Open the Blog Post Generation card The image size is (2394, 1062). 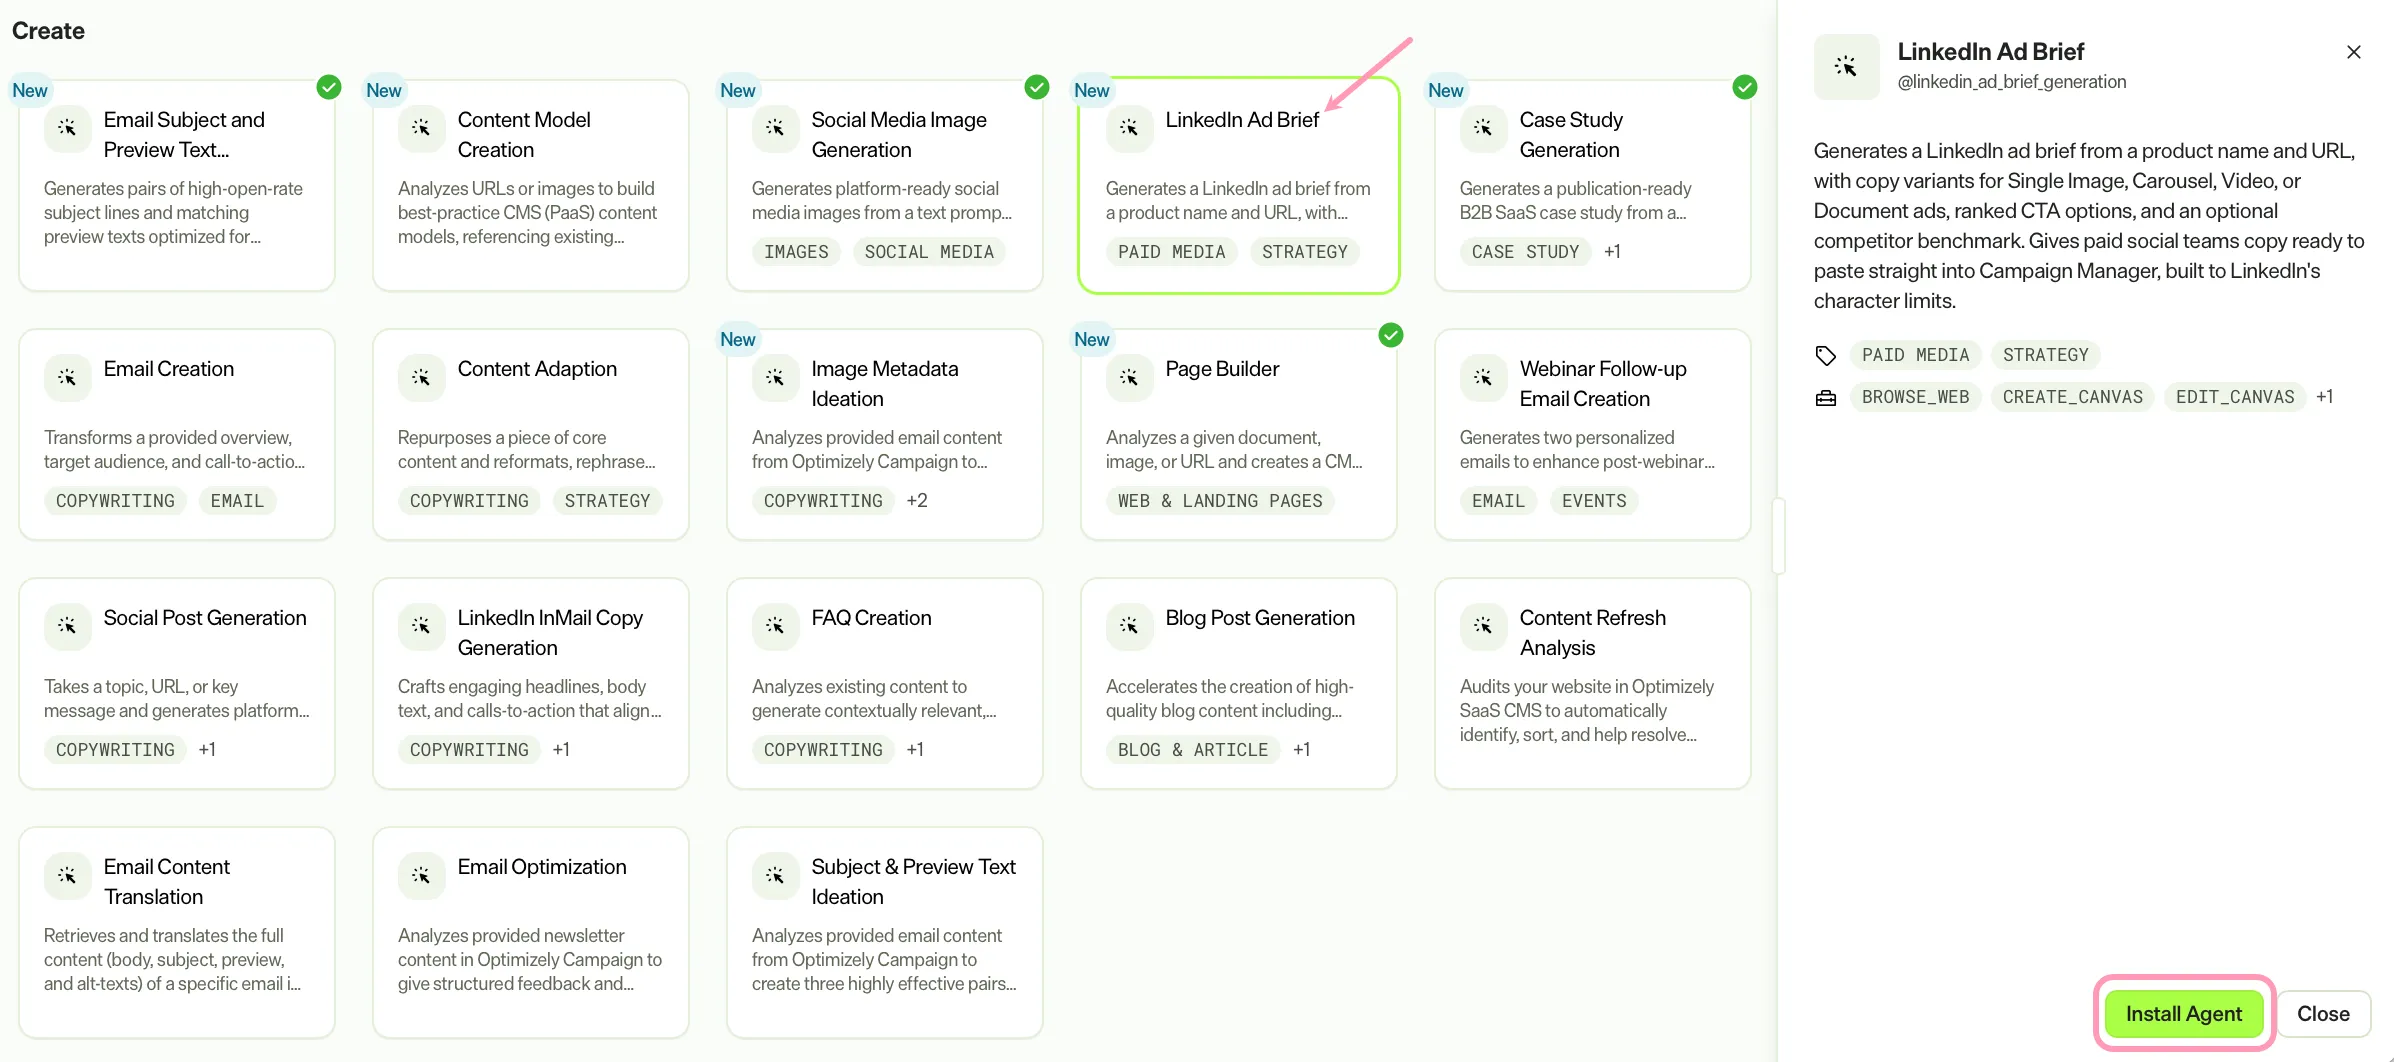click(1239, 684)
